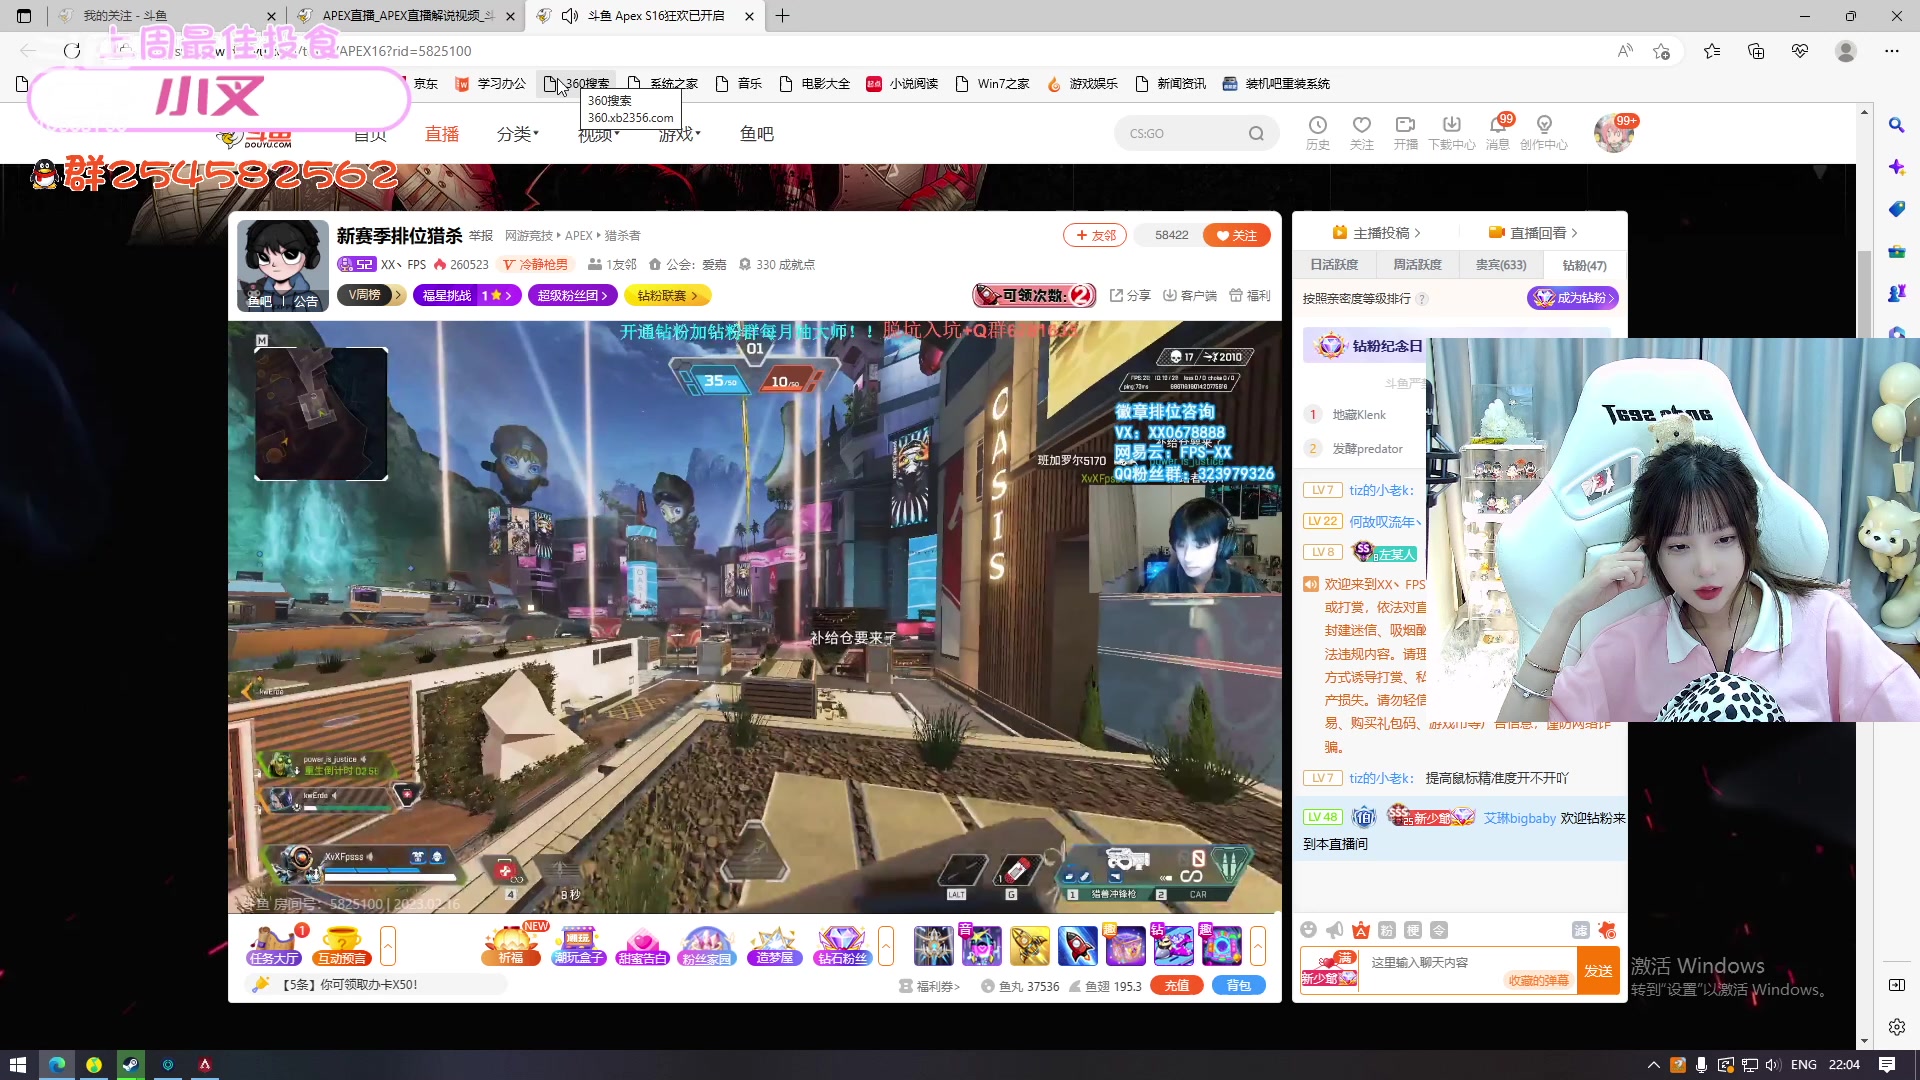Expand 主播投稿 section
1920x1080 pixels.
tap(1376, 233)
